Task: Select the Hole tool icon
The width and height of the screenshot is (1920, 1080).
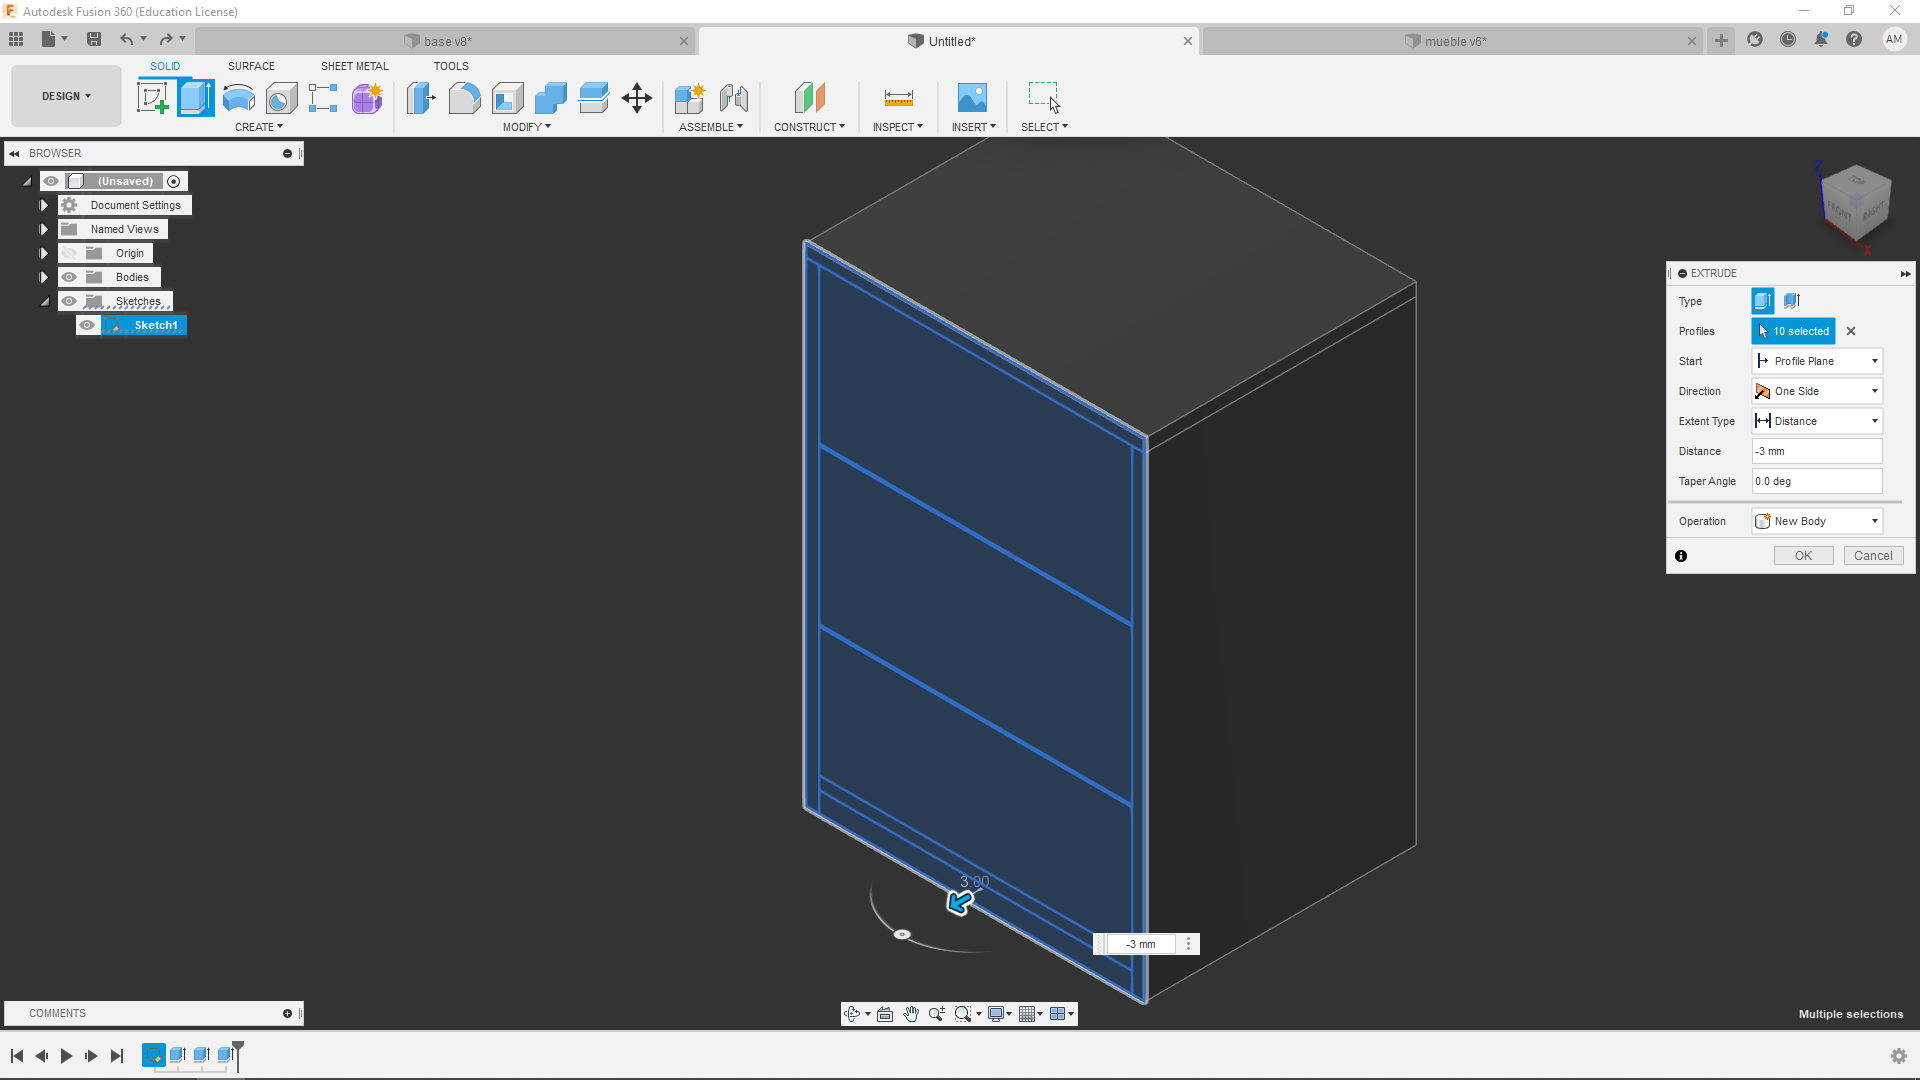Action: click(281, 98)
